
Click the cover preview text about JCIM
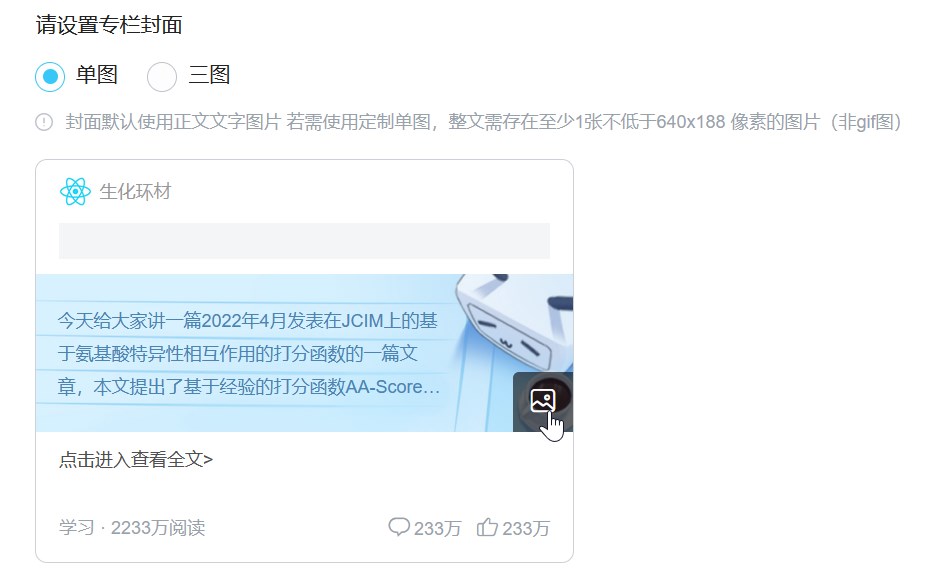click(249, 354)
